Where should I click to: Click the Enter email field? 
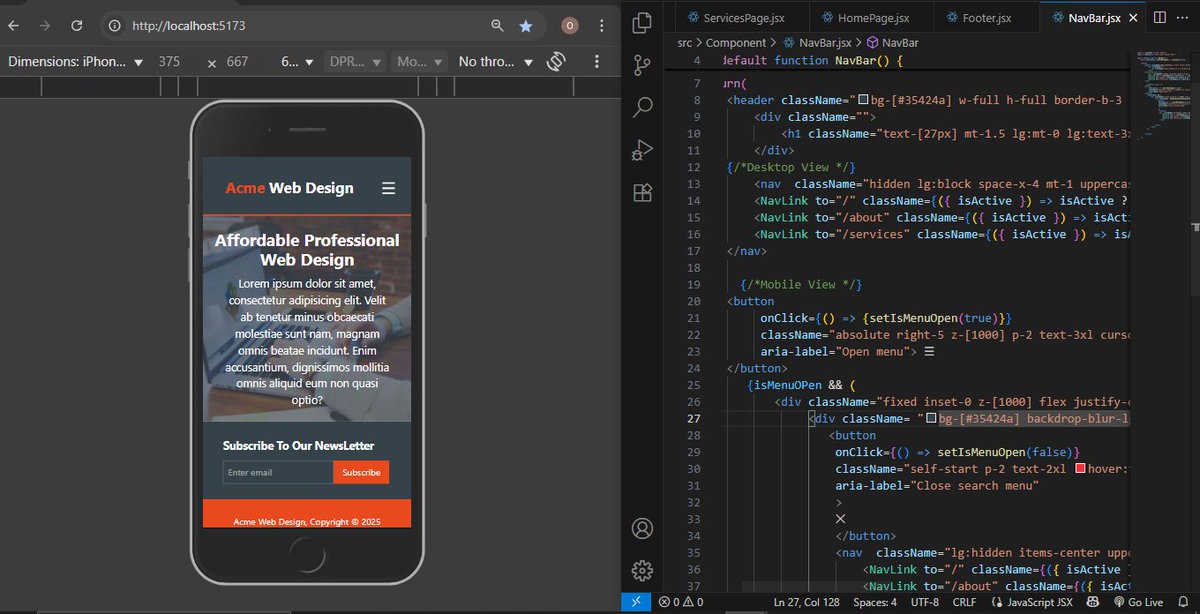277,472
